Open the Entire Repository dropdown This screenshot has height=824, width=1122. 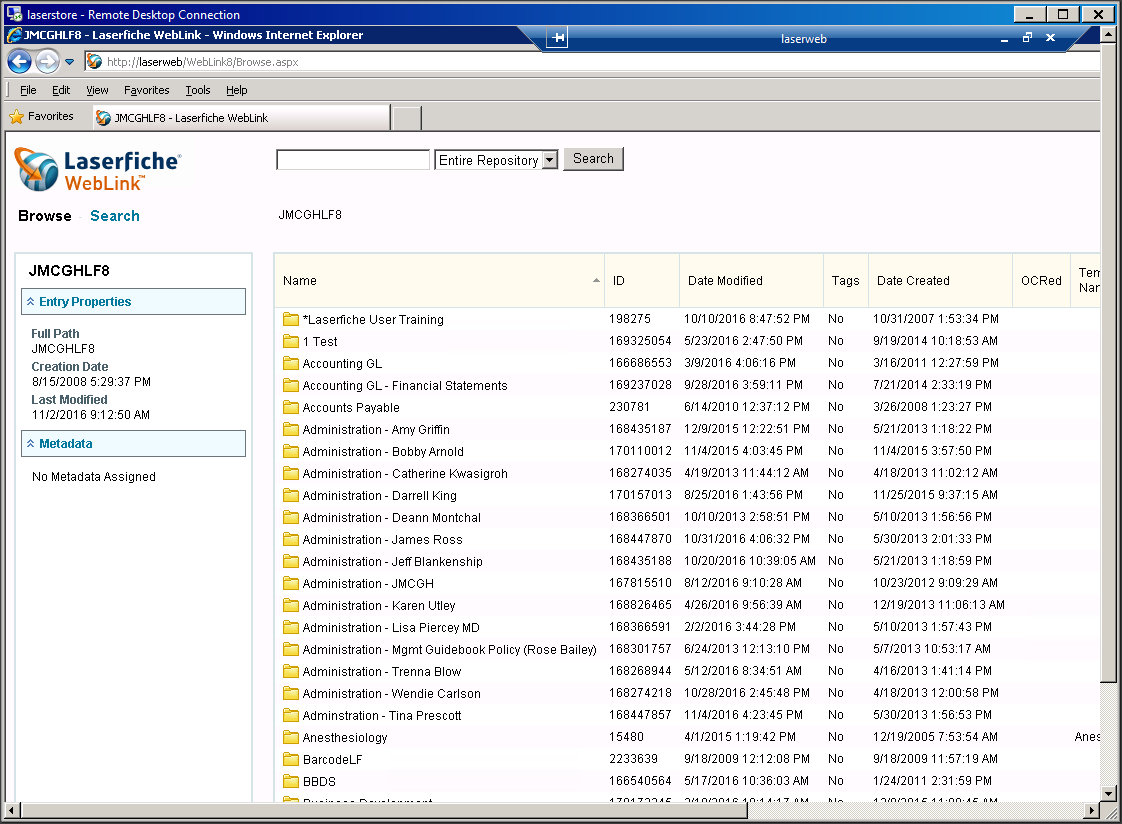point(549,160)
